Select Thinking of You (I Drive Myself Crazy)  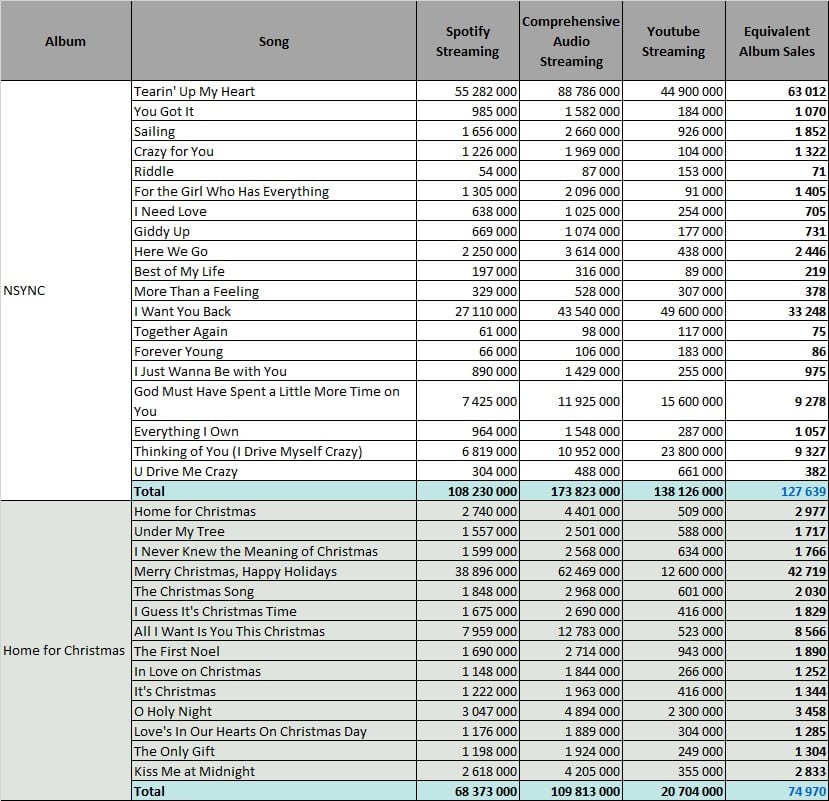click(x=274, y=452)
